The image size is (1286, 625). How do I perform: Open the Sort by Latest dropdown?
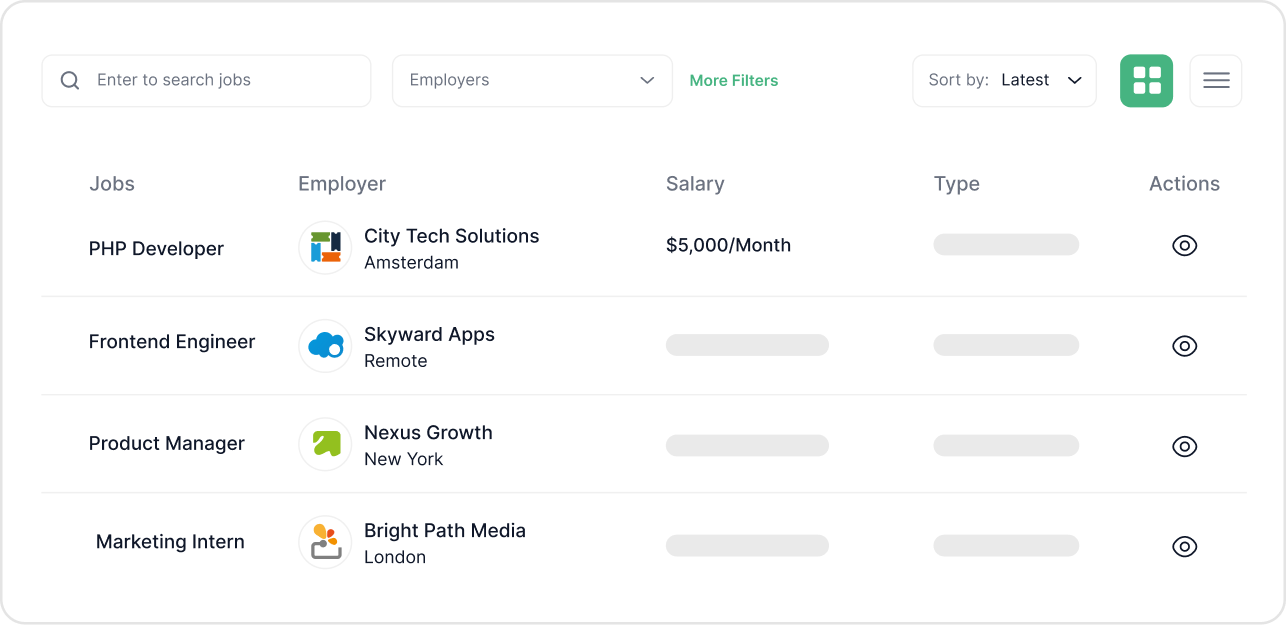(x=1004, y=81)
